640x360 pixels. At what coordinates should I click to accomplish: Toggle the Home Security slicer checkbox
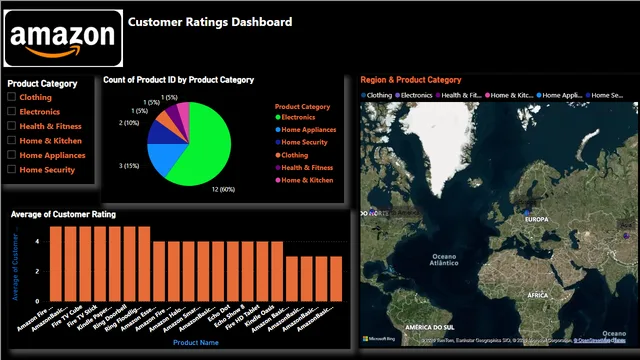pyautogui.click(x=11, y=169)
